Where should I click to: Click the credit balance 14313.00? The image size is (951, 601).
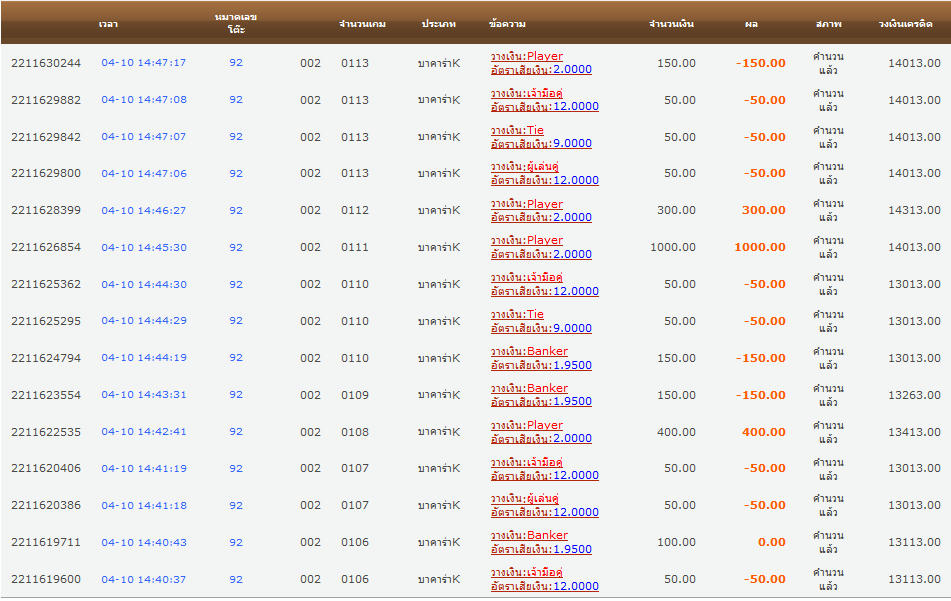tap(914, 211)
